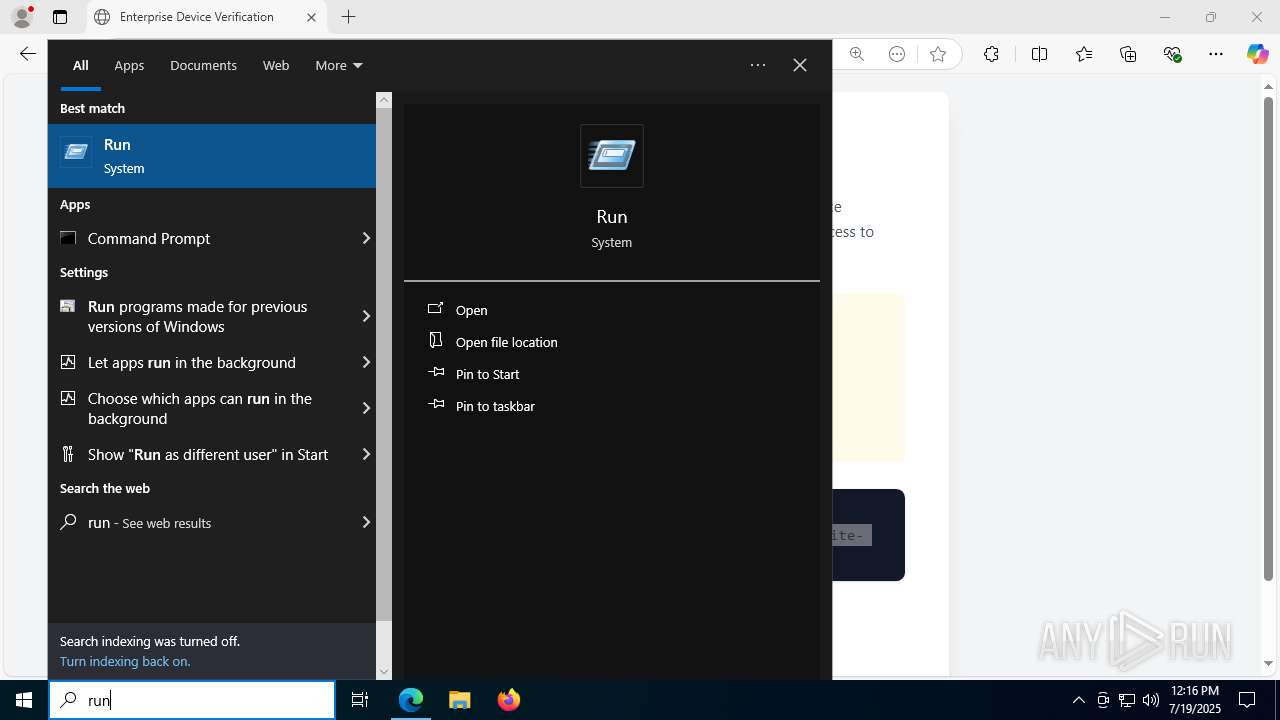The width and height of the screenshot is (1280, 720).
Task: Open the volume control in system tray
Action: coord(1151,700)
